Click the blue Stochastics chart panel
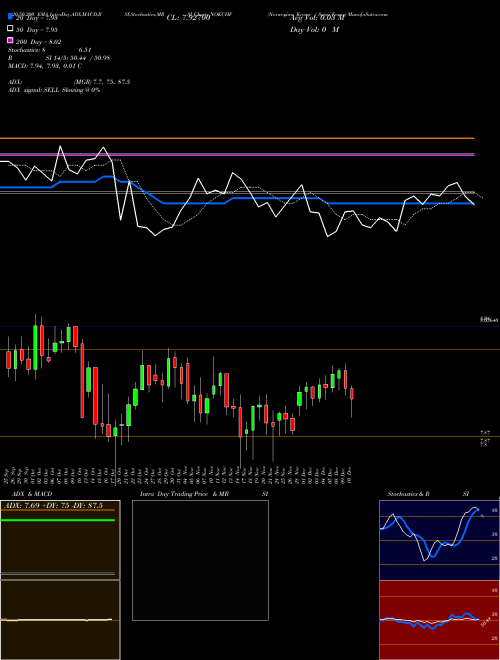Image resolution: width=500 pixels, height=660 pixels. point(439,540)
